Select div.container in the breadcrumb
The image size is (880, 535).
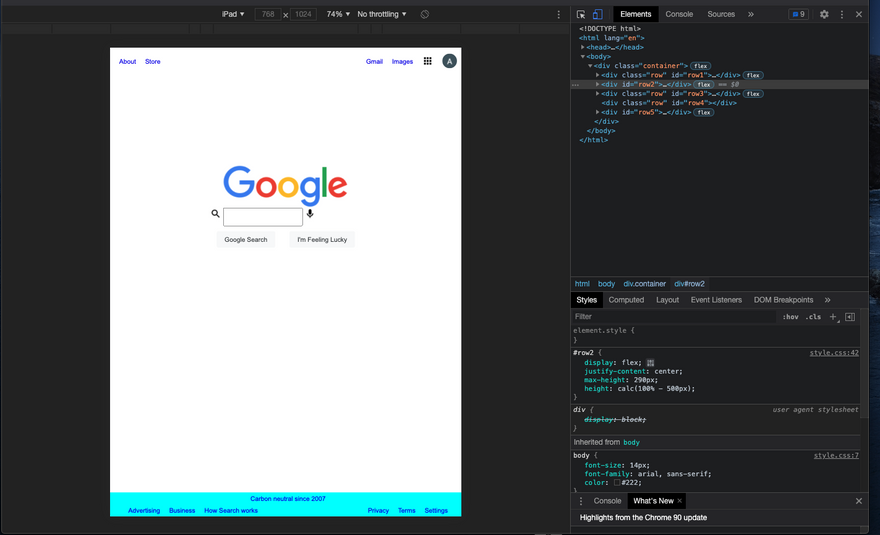pos(644,284)
